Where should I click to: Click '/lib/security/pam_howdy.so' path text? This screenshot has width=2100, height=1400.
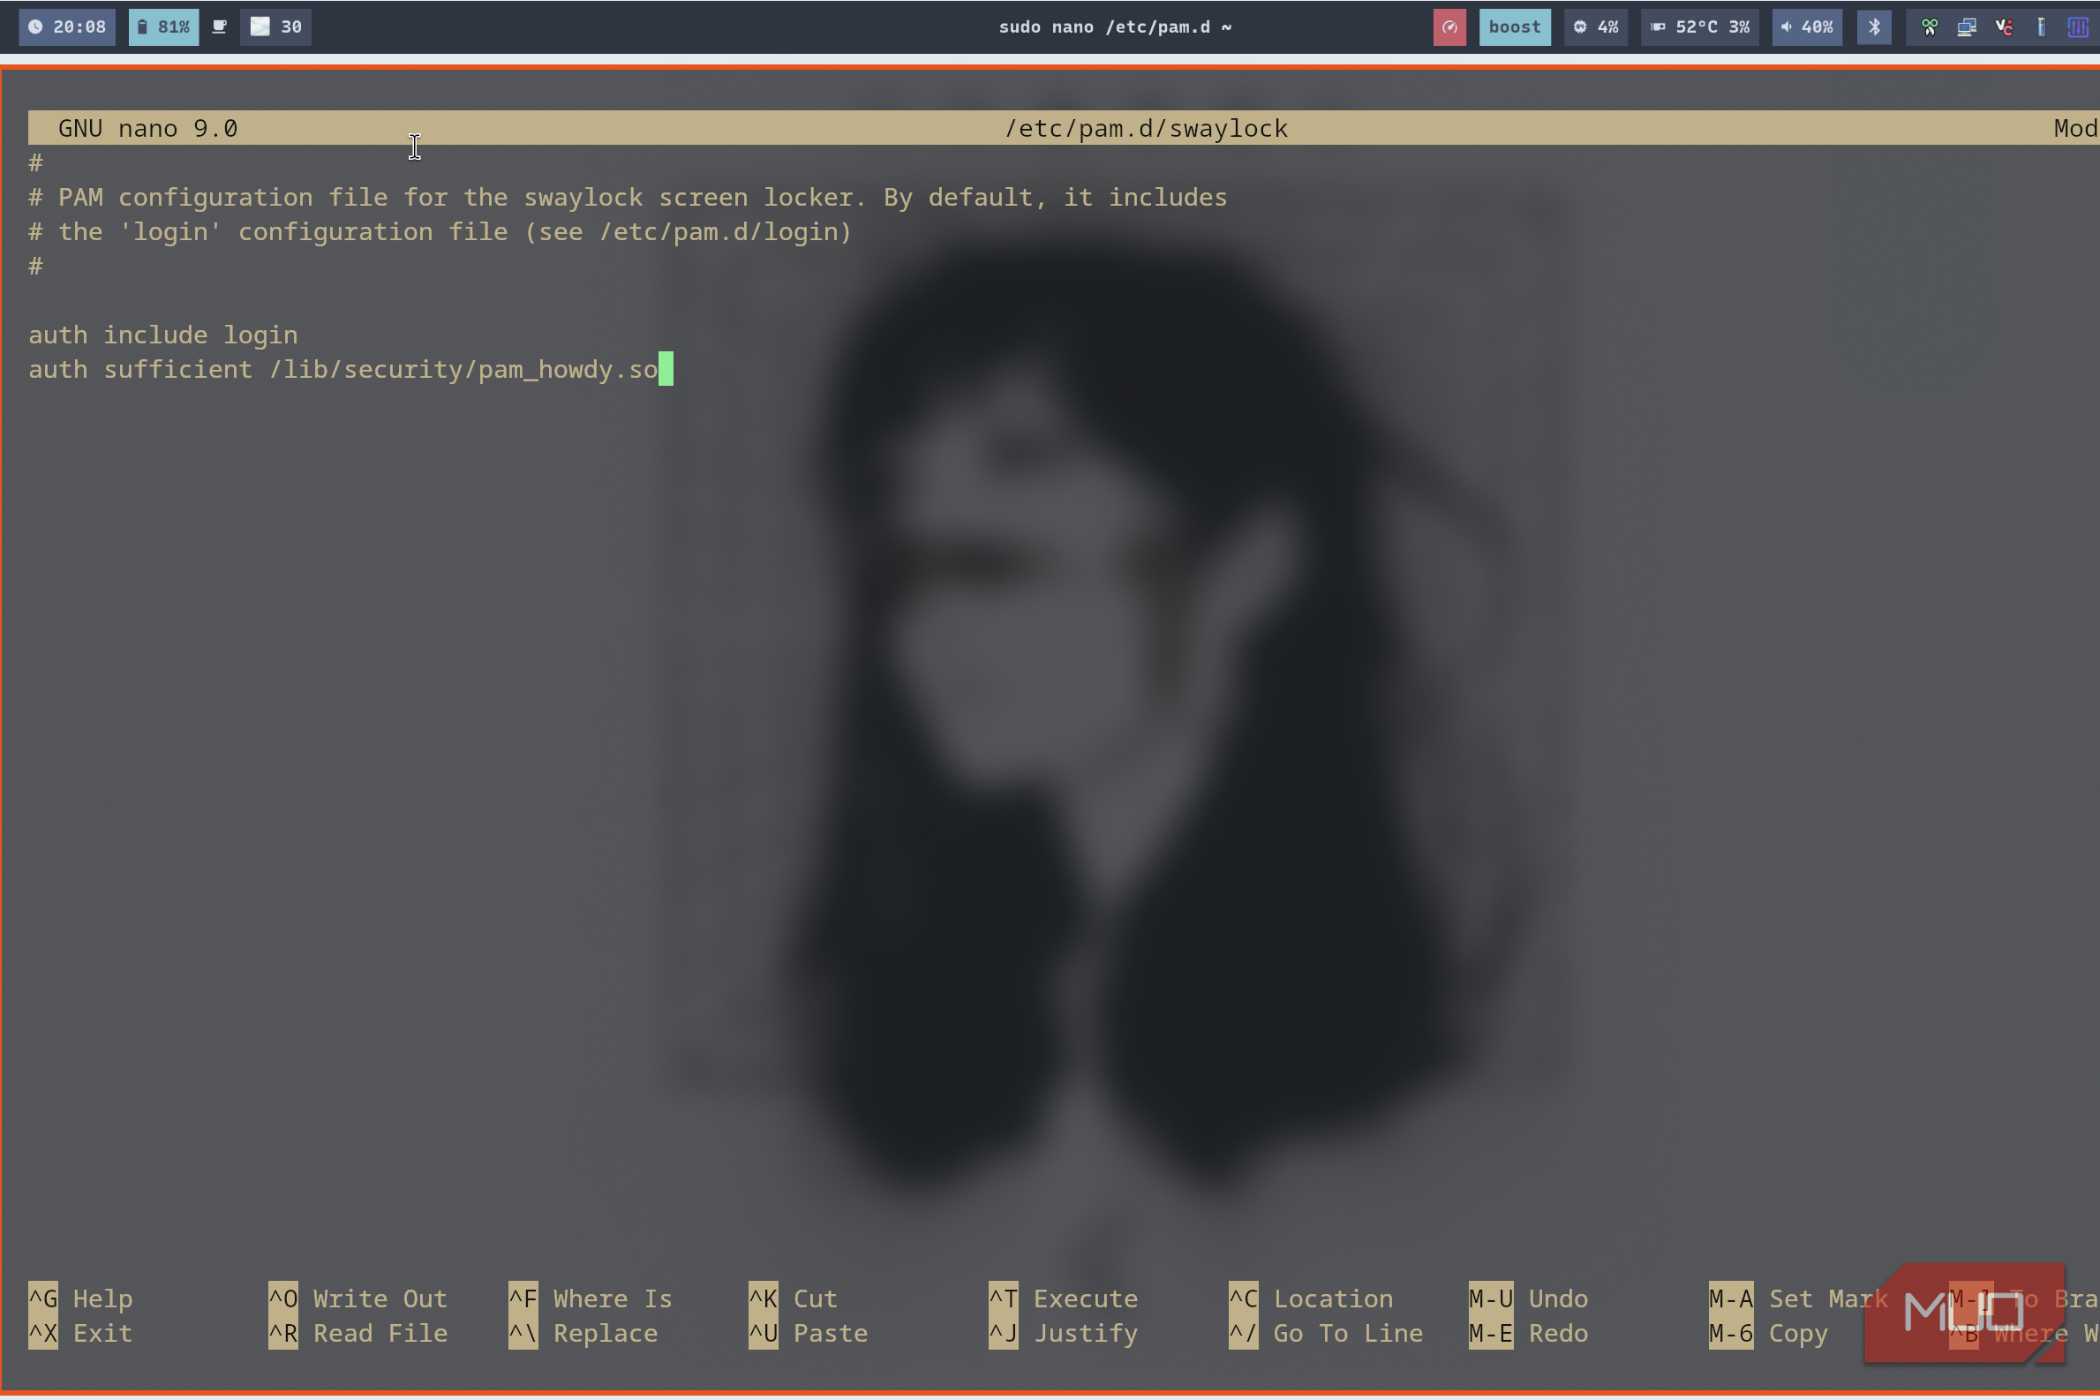click(463, 370)
